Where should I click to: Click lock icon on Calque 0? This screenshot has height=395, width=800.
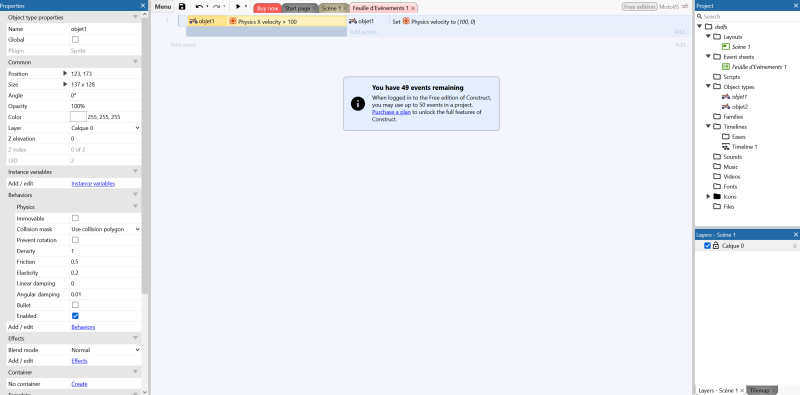(716, 246)
